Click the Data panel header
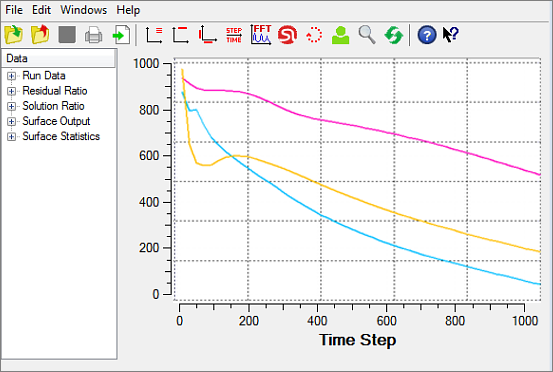This screenshot has width=553, height=372. pyautogui.click(x=58, y=58)
